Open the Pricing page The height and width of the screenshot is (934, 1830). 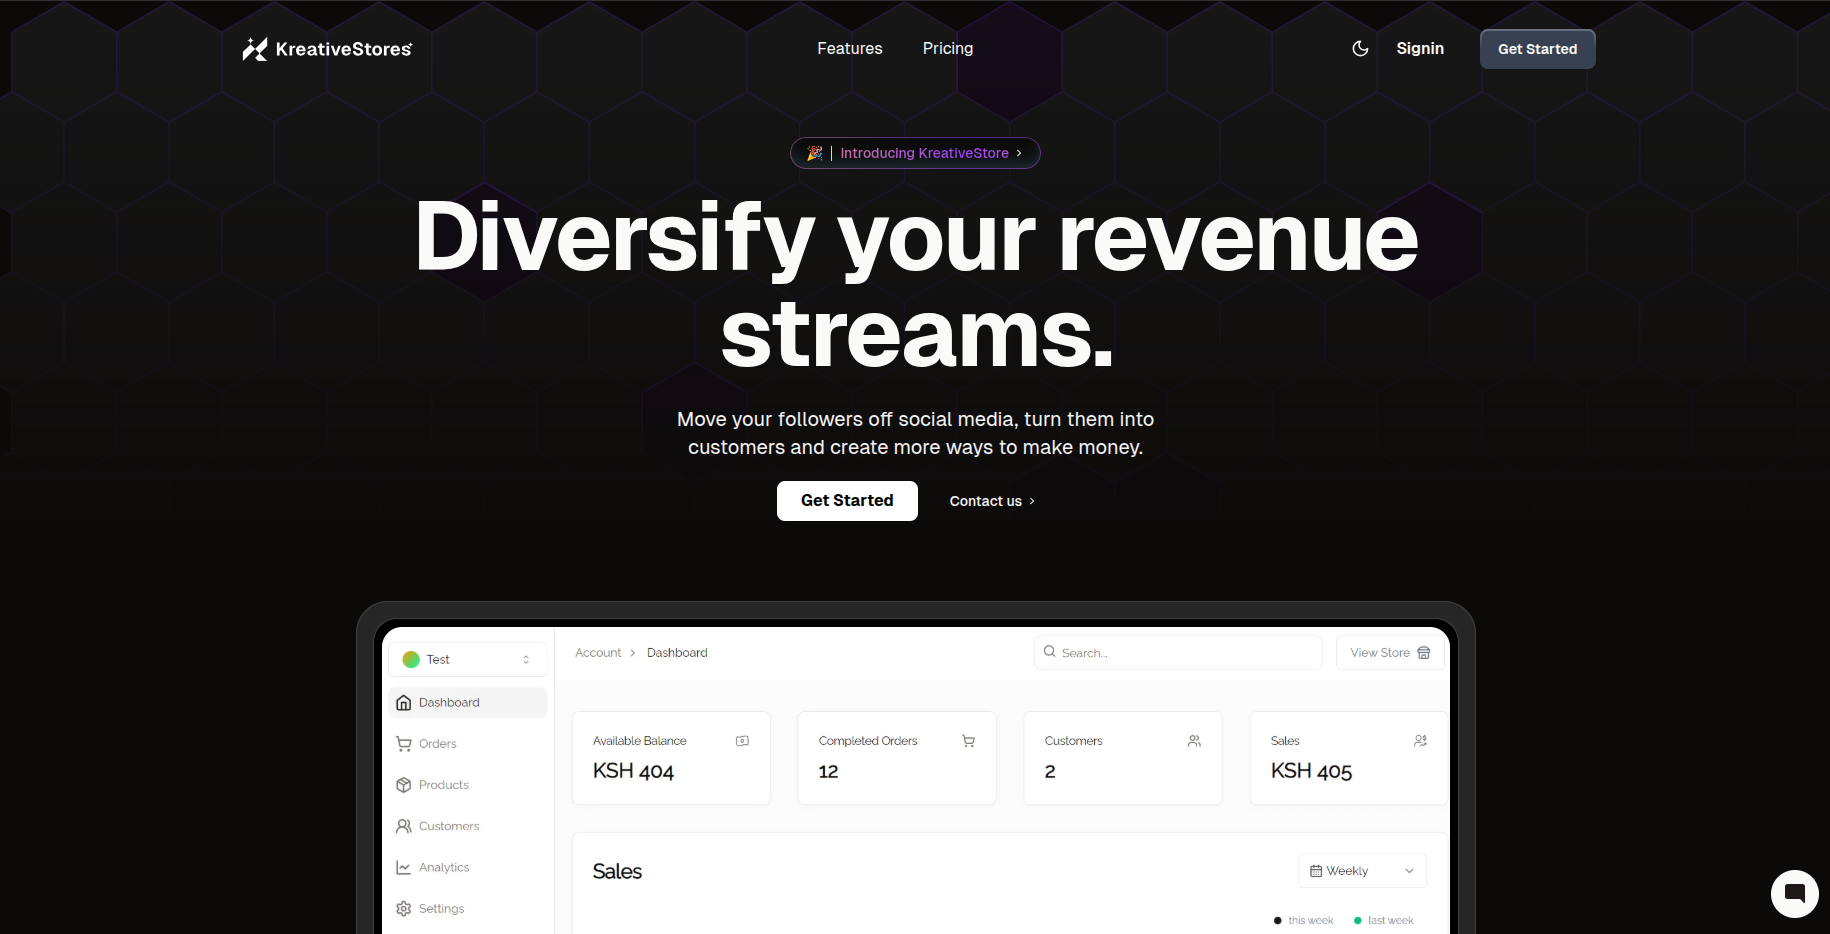click(x=946, y=48)
